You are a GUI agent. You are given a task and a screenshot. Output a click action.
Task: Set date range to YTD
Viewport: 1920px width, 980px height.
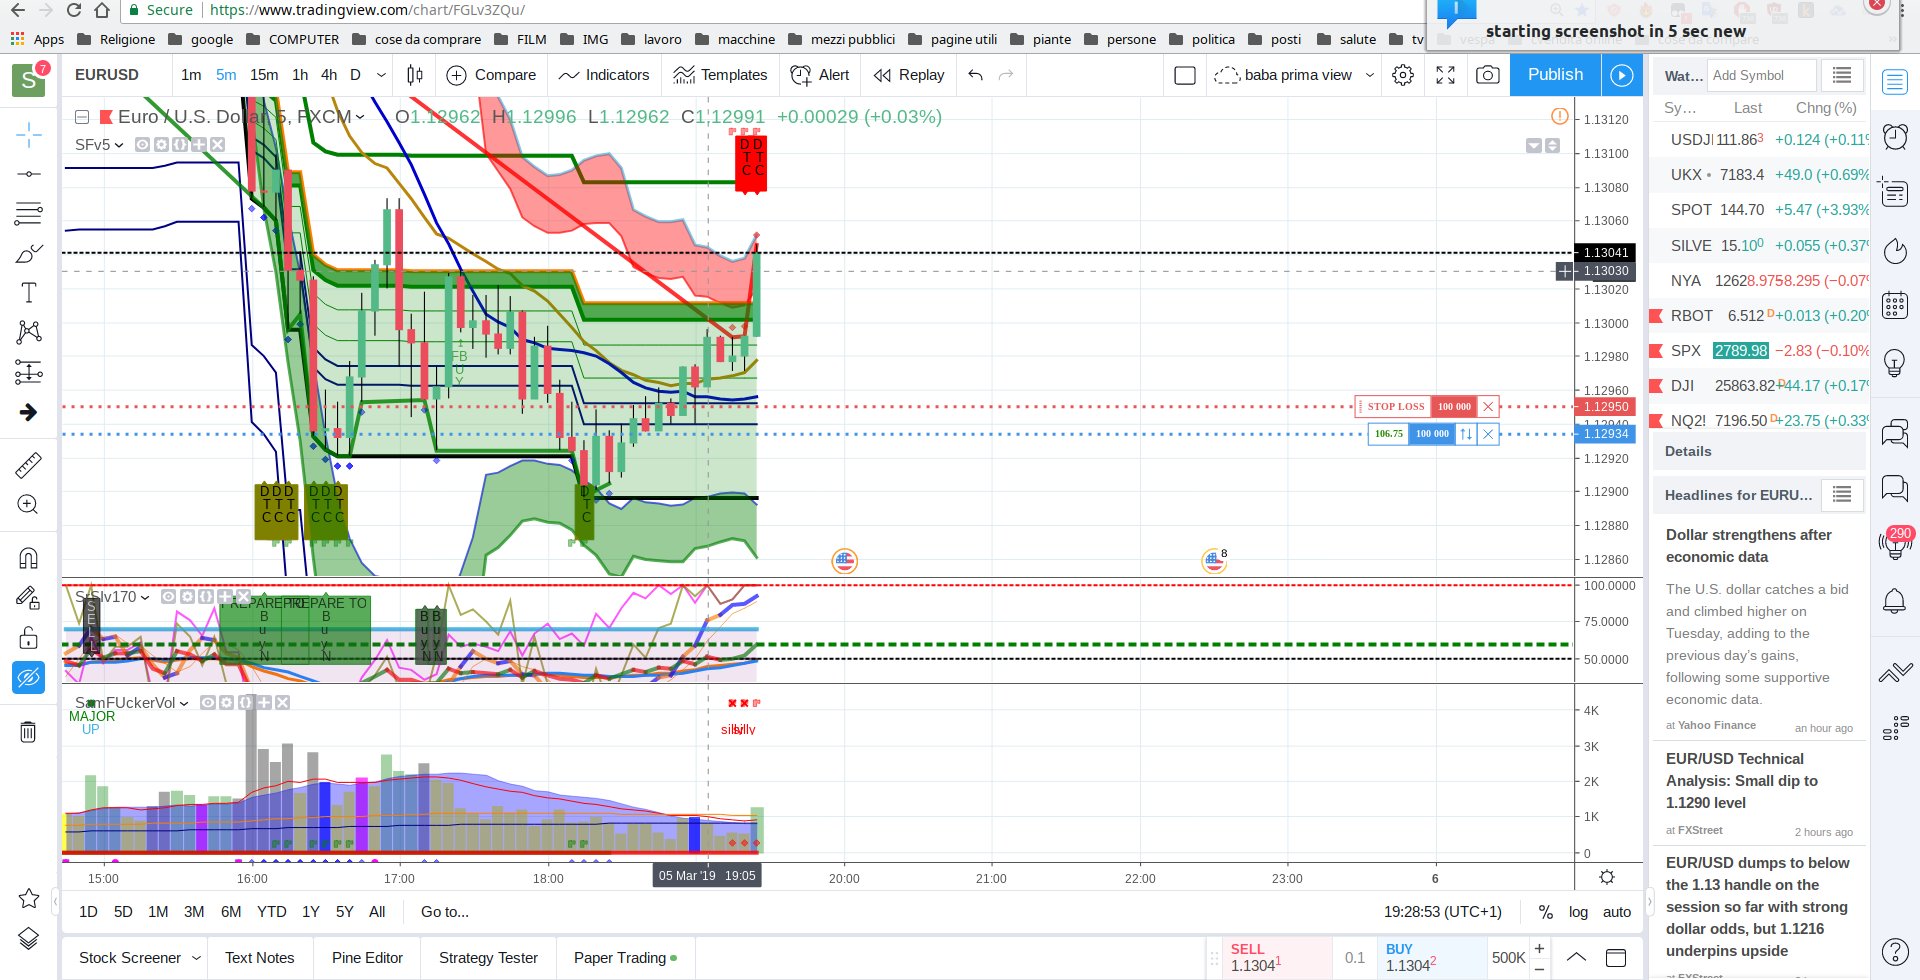271,912
